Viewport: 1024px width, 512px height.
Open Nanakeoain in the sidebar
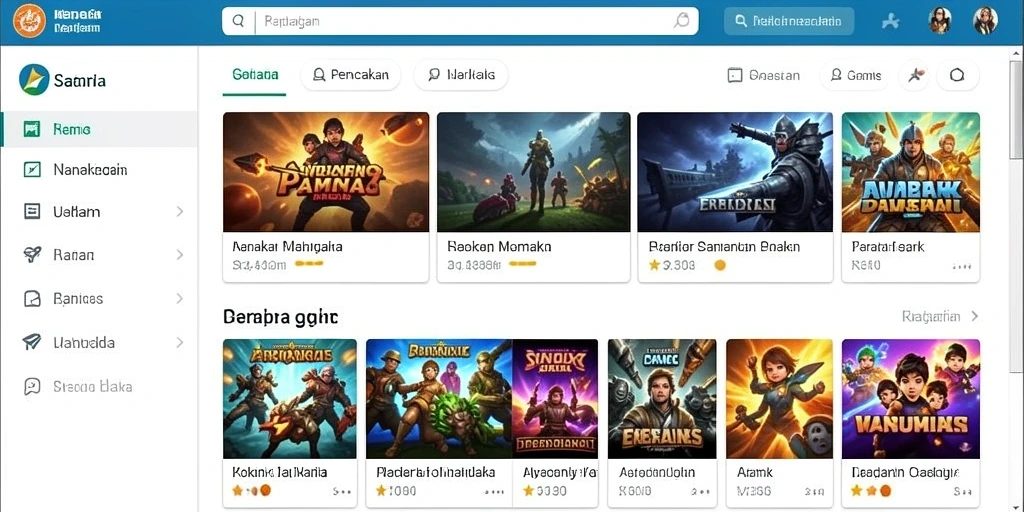(99, 170)
